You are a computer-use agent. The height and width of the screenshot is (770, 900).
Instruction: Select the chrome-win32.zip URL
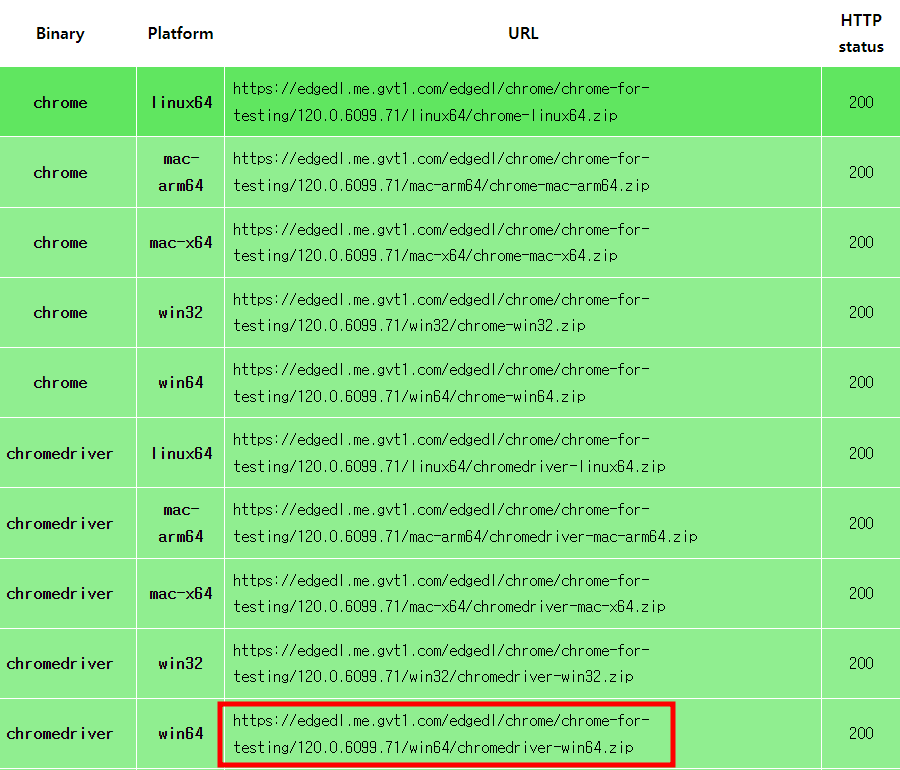(x=441, y=312)
